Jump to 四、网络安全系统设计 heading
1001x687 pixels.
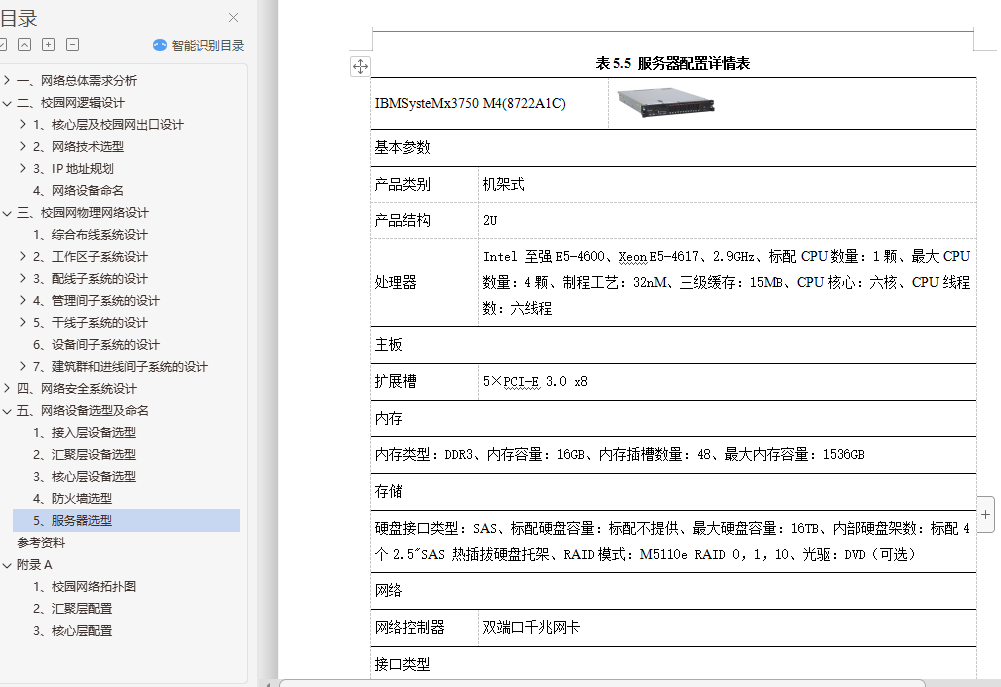pos(77,388)
